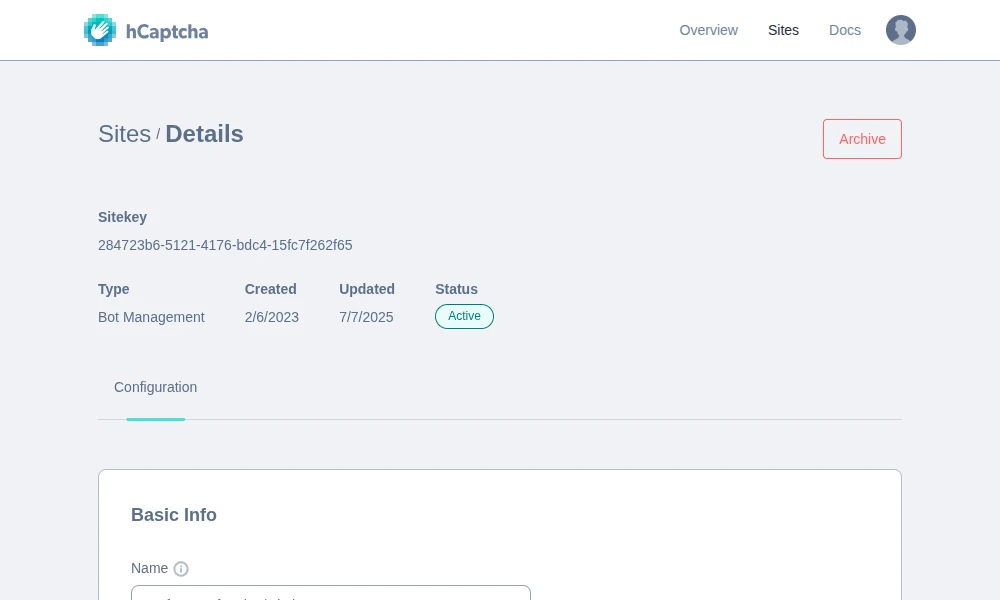
Task: Click the info icon beside Name
Action: coord(181,569)
